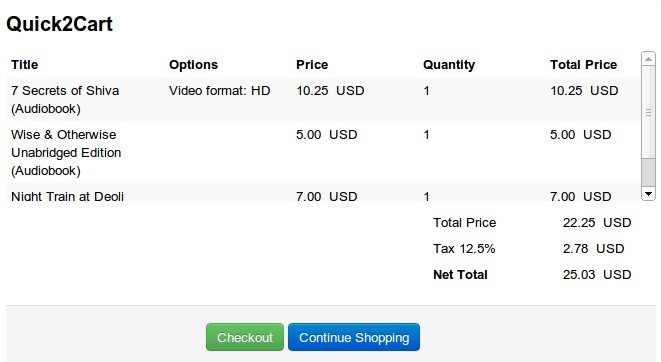Image resolution: width=661 pixels, height=362 pixels.
Task: Click the Tax 12.5% label
Action: tap(464, 249)
